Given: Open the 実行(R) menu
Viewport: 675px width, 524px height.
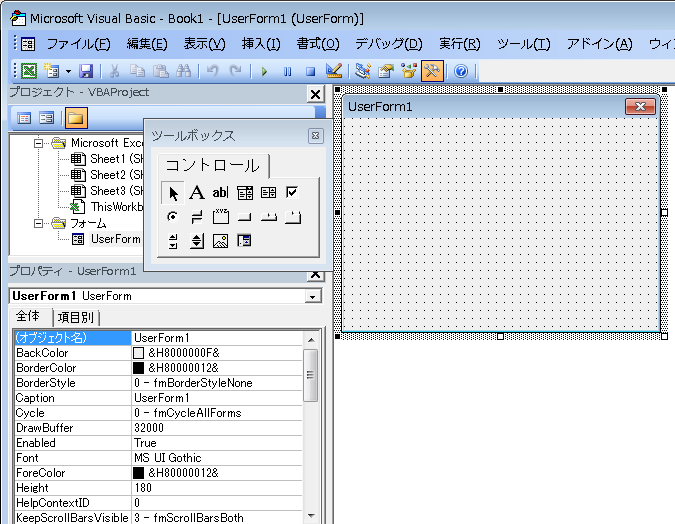Looking at the screenshot, I should [x=459, y=43].
